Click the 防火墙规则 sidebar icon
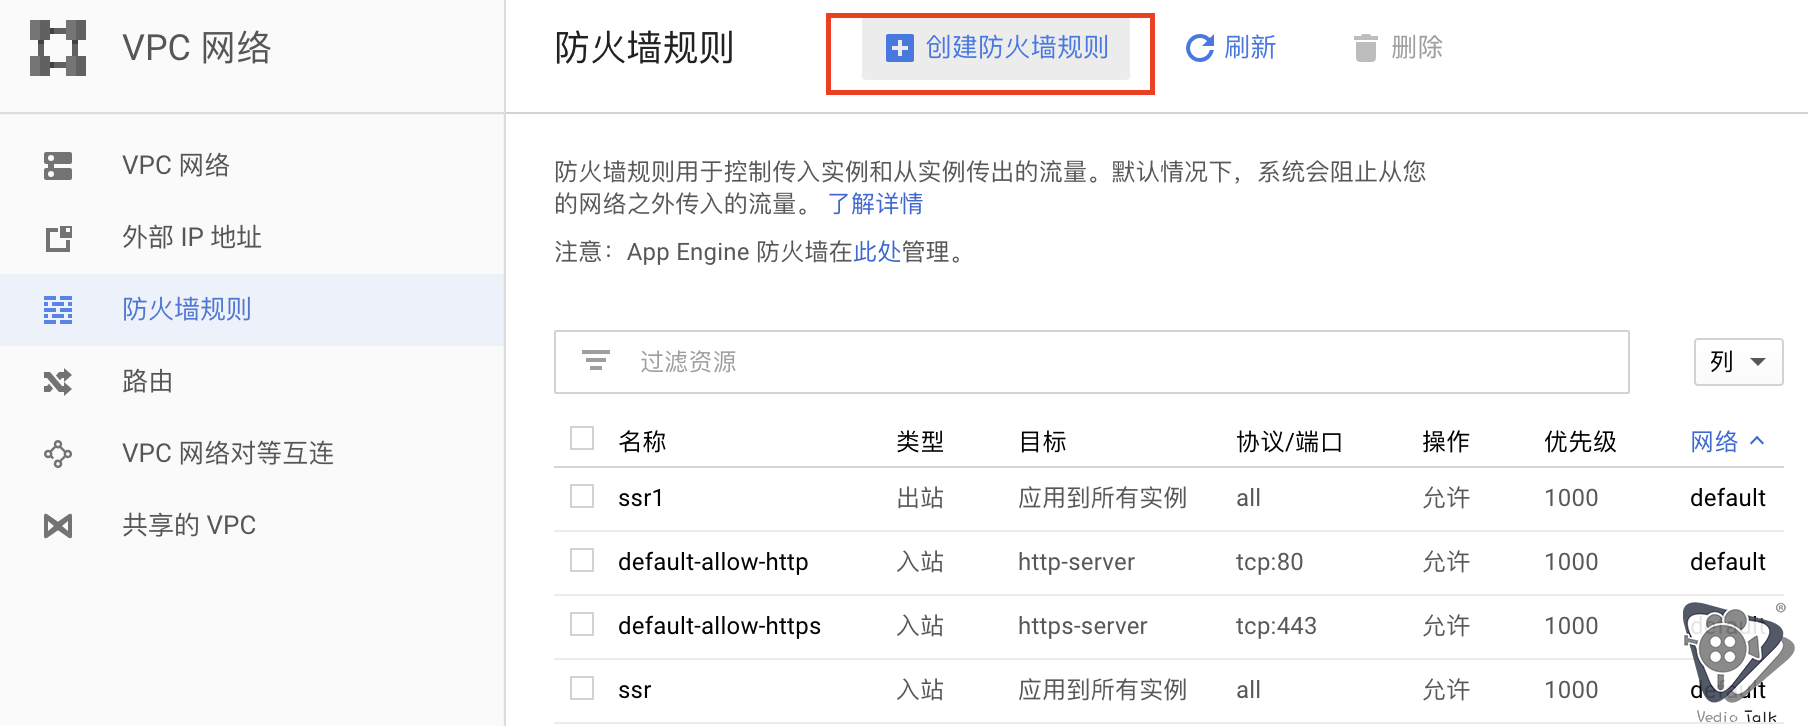 pos(58,310)
